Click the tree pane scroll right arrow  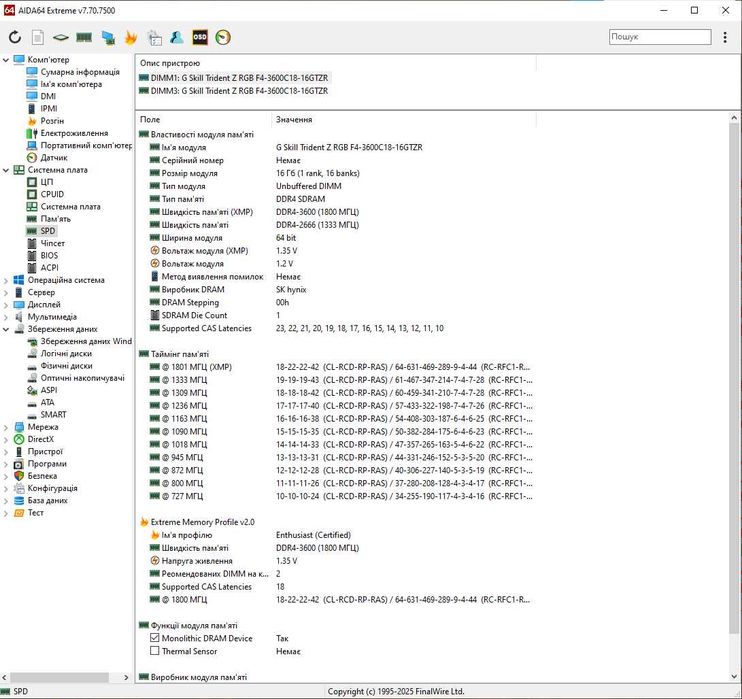(126, 677)
